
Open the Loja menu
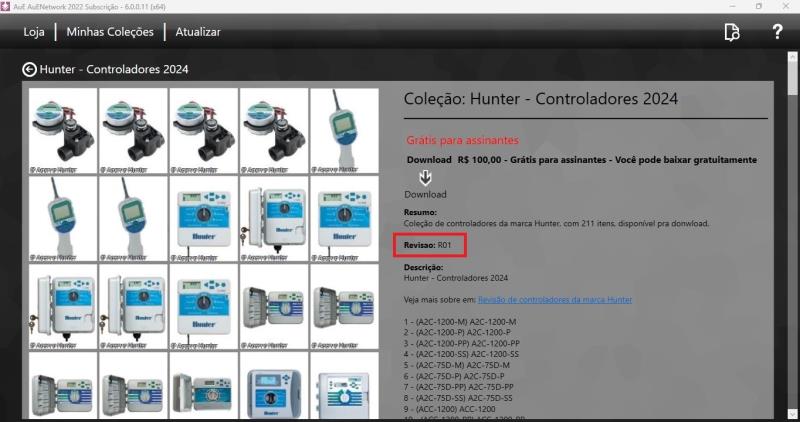tap(34, 32)
